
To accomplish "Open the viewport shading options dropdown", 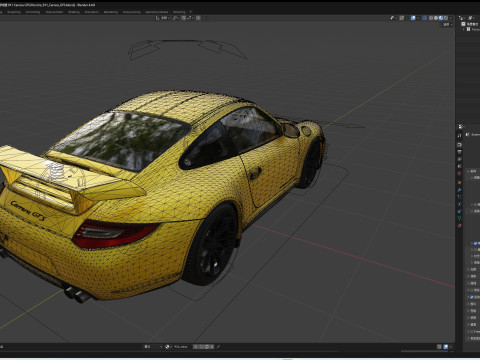I will tap(451, 18).
